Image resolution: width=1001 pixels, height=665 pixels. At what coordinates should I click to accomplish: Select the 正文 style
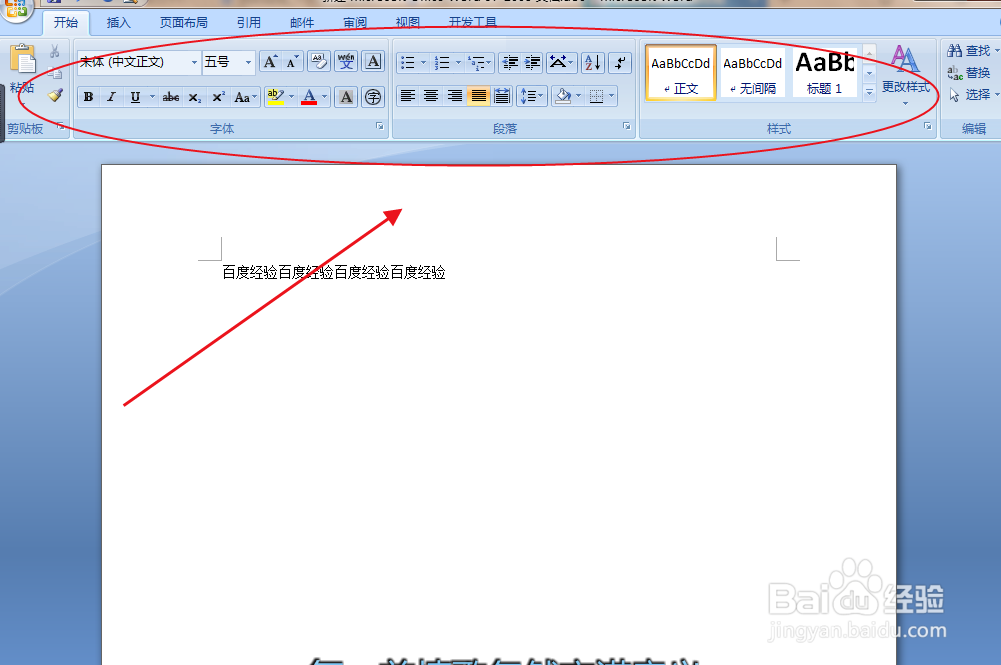click(681, 73)
